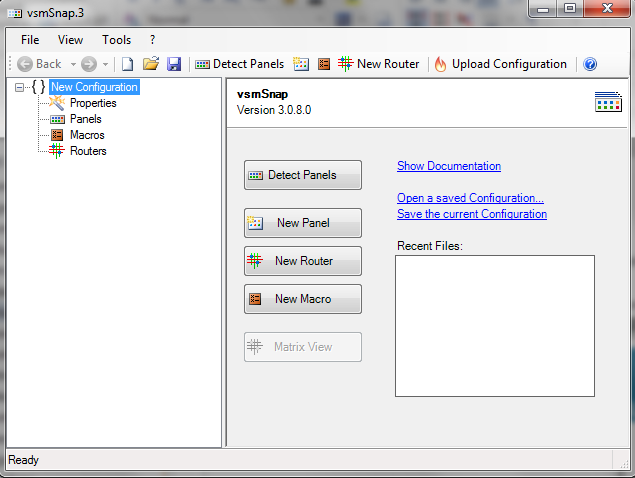635x478 pixels.
Task: Click inside the Recent Files list box
Action: tap(494, 325)
